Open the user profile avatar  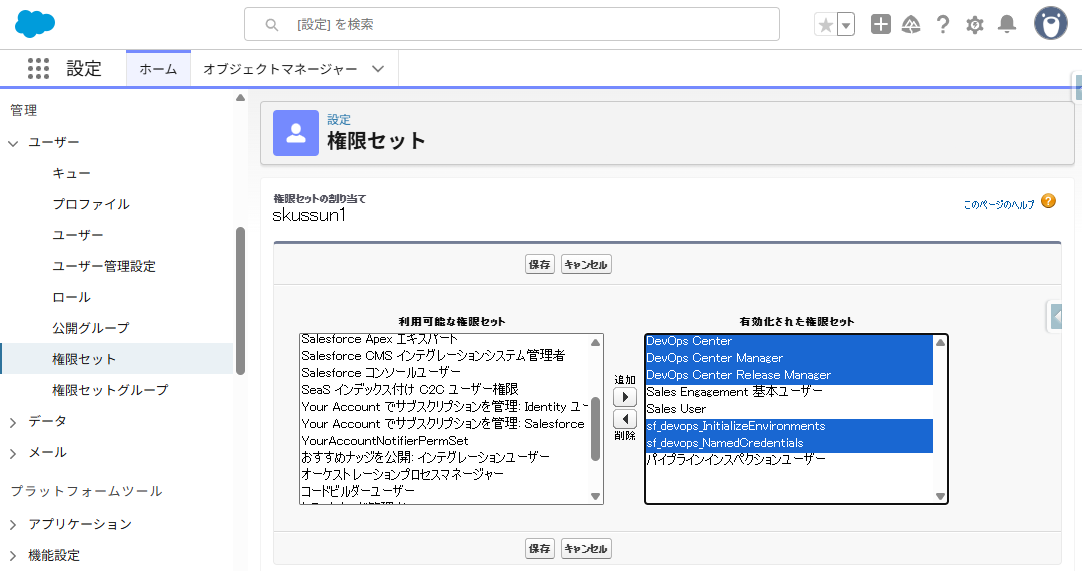[1050, 24]
